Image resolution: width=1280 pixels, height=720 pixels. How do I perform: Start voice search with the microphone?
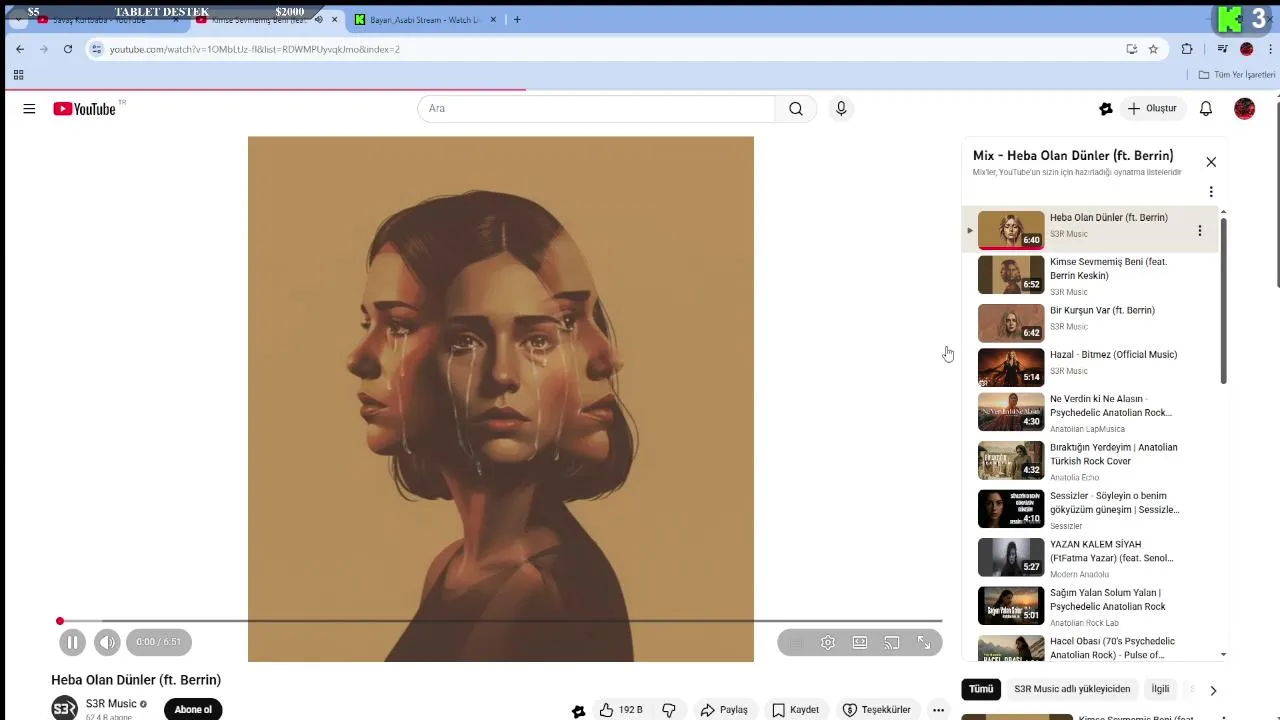(841, 109)
